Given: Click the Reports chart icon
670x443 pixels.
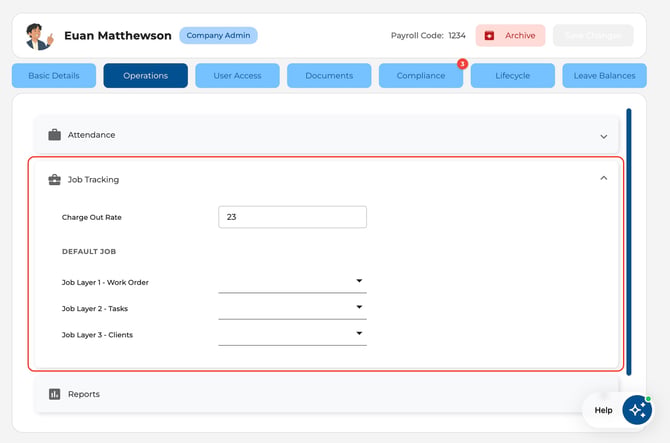Looking at the screenshot, I should pos(54,394).
